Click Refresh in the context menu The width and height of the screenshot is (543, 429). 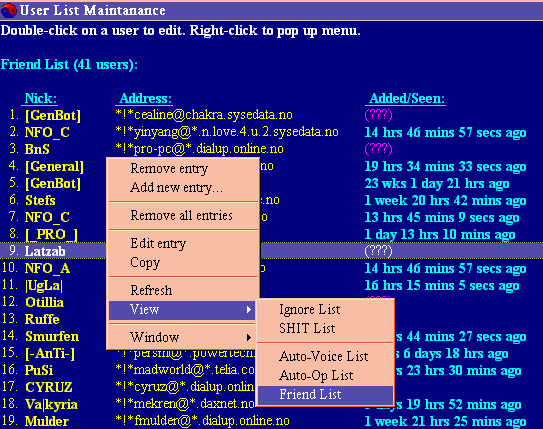151,291
